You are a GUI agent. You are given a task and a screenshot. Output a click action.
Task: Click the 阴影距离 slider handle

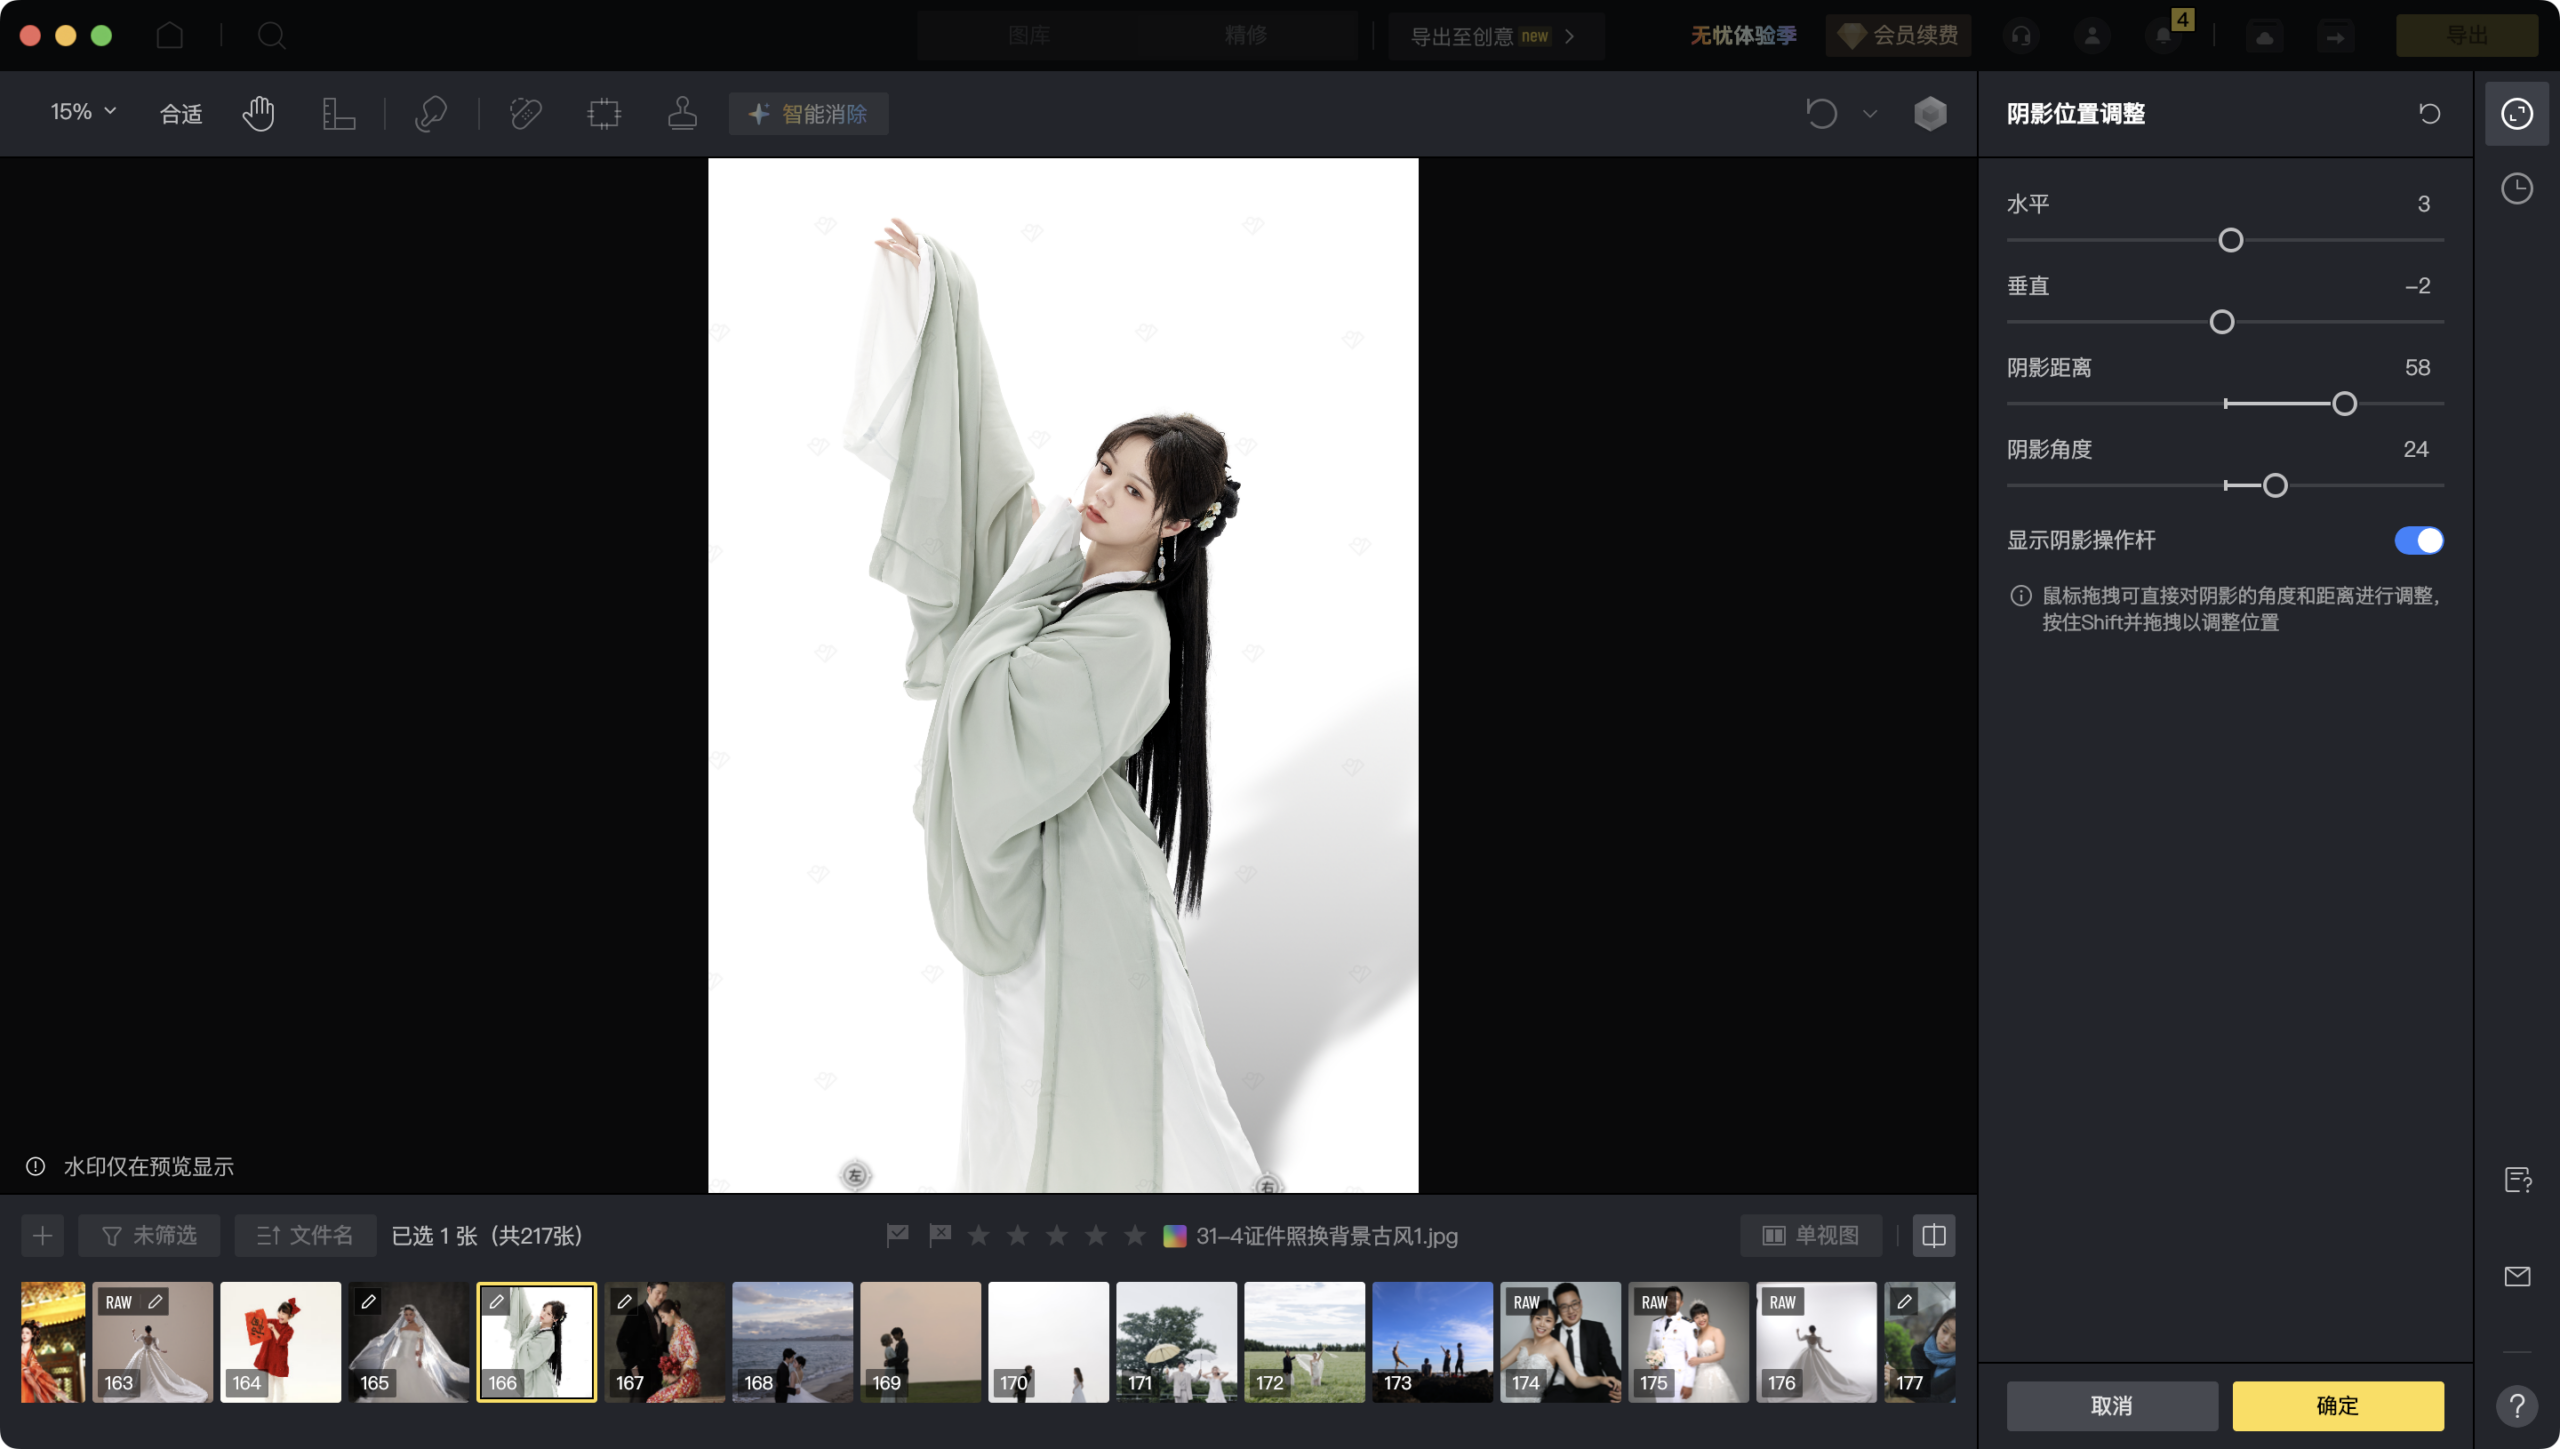(2344, 404)
